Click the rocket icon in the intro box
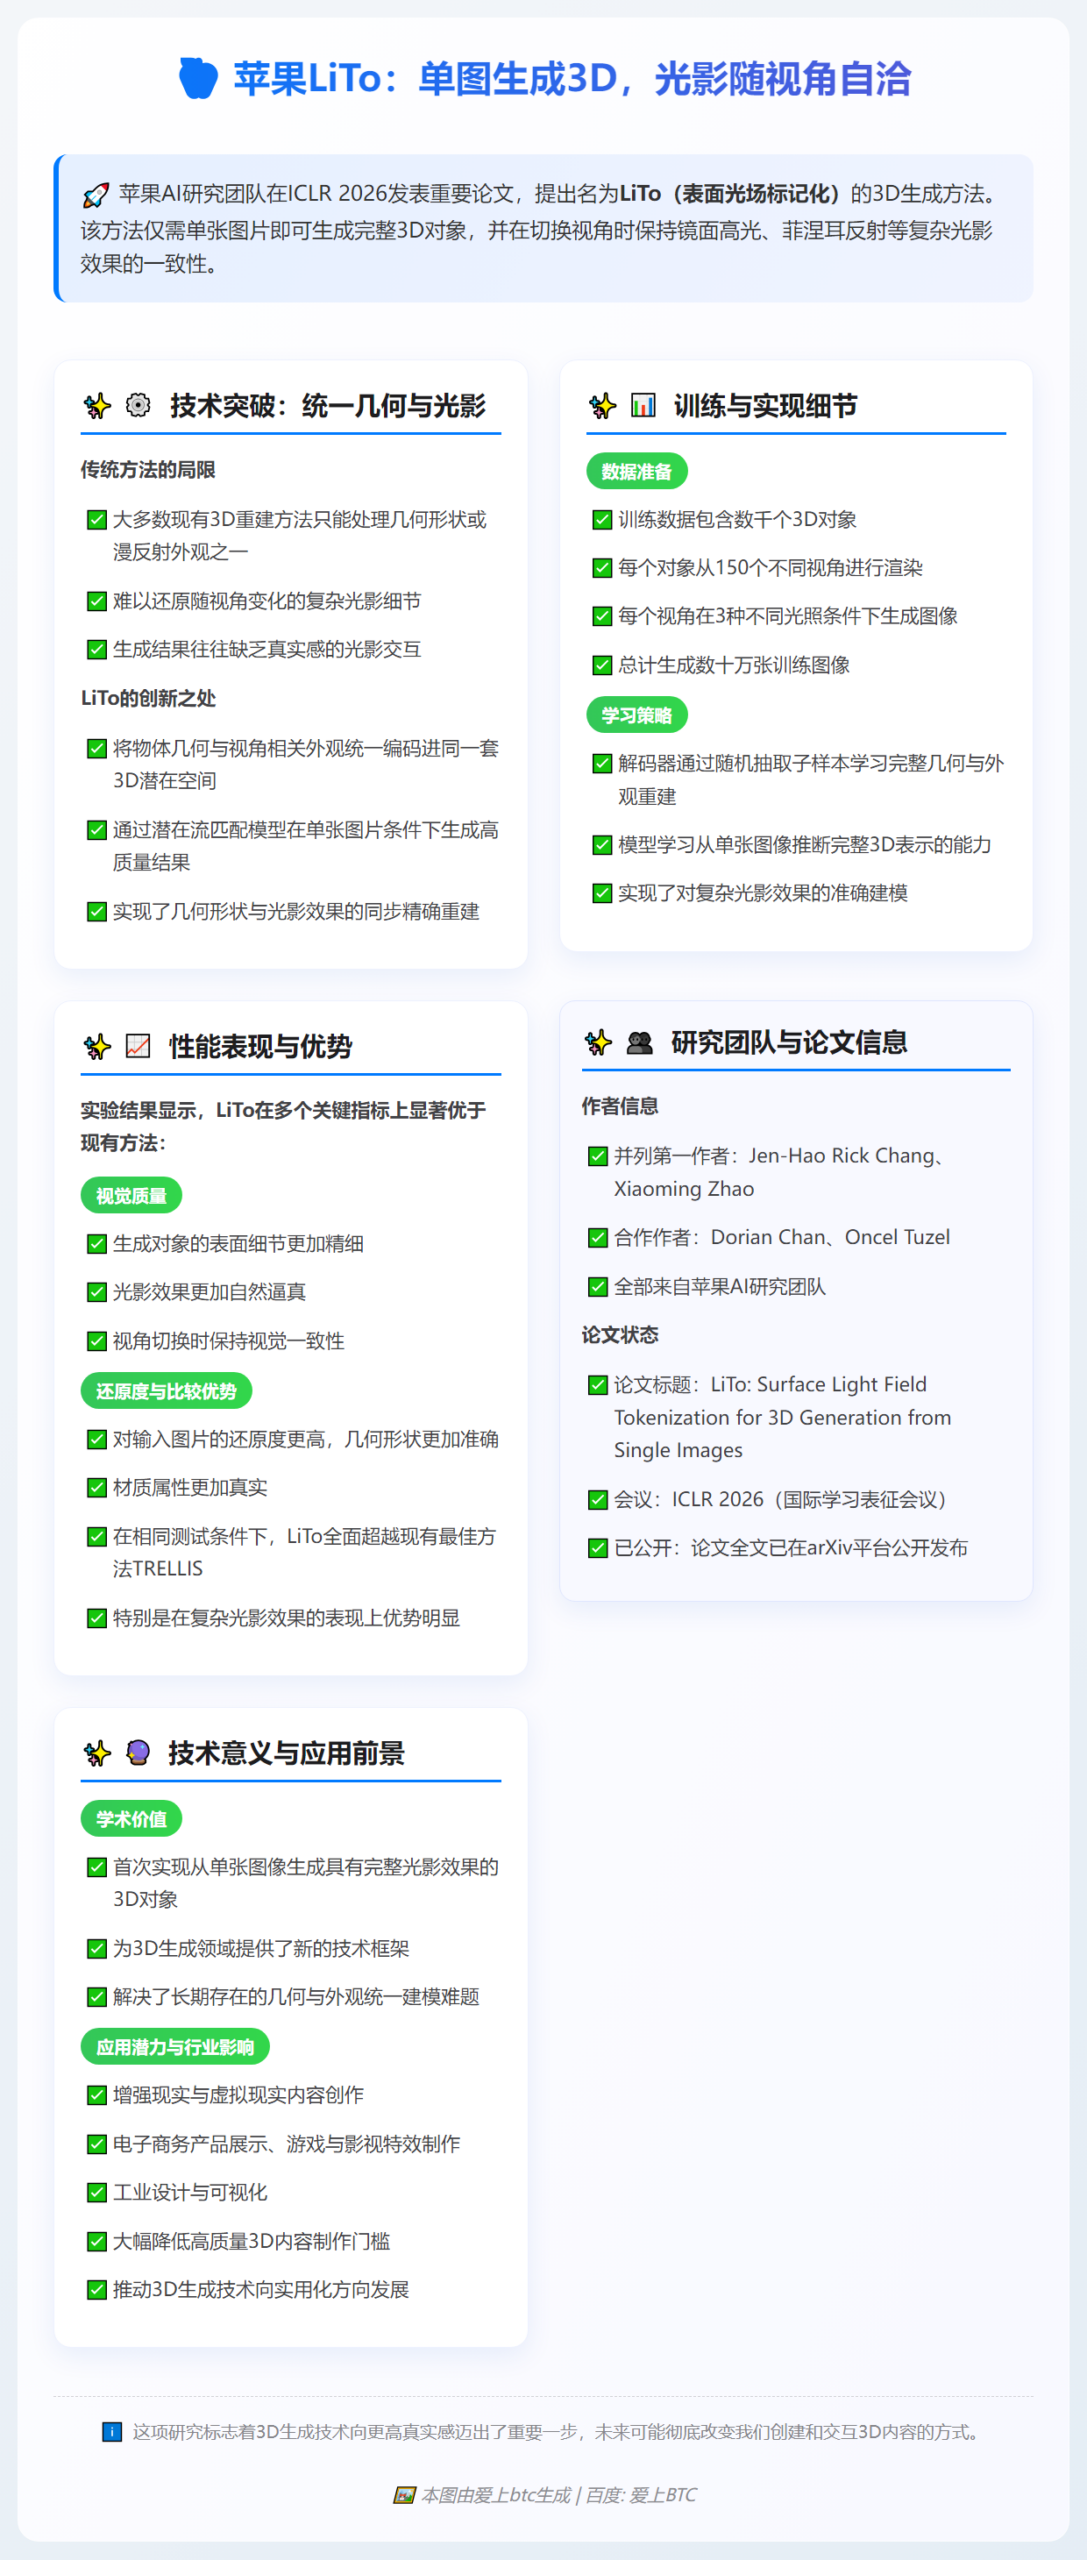Image resolution: width=1087 pixels, height=2560 pixels. 95,195
